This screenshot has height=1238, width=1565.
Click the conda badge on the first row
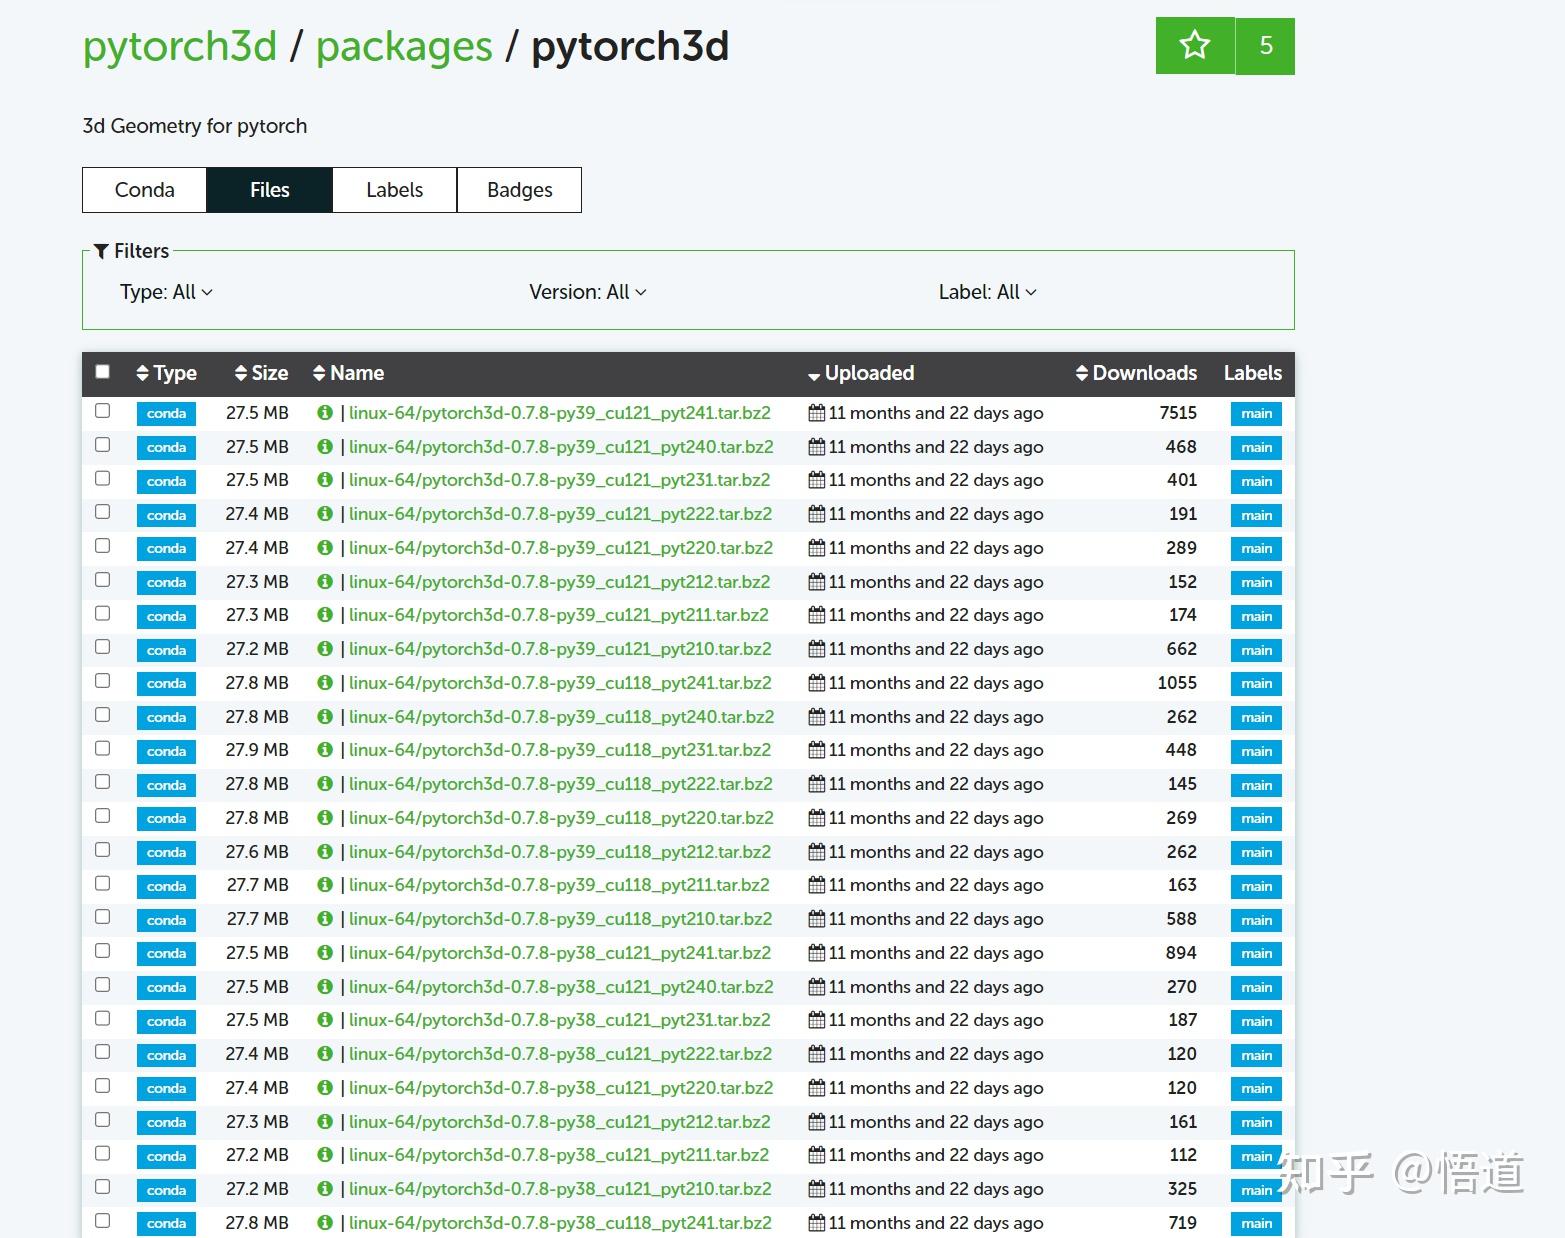pyautogui.click(x=165, y=412)
